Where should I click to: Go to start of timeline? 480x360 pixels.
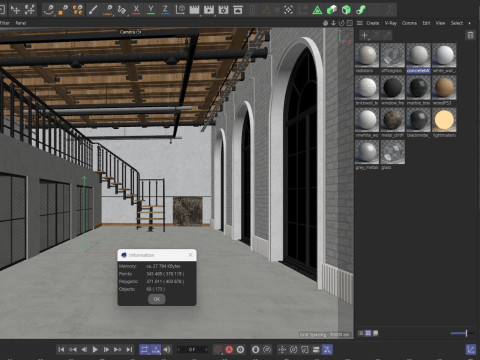pos(61,349)
